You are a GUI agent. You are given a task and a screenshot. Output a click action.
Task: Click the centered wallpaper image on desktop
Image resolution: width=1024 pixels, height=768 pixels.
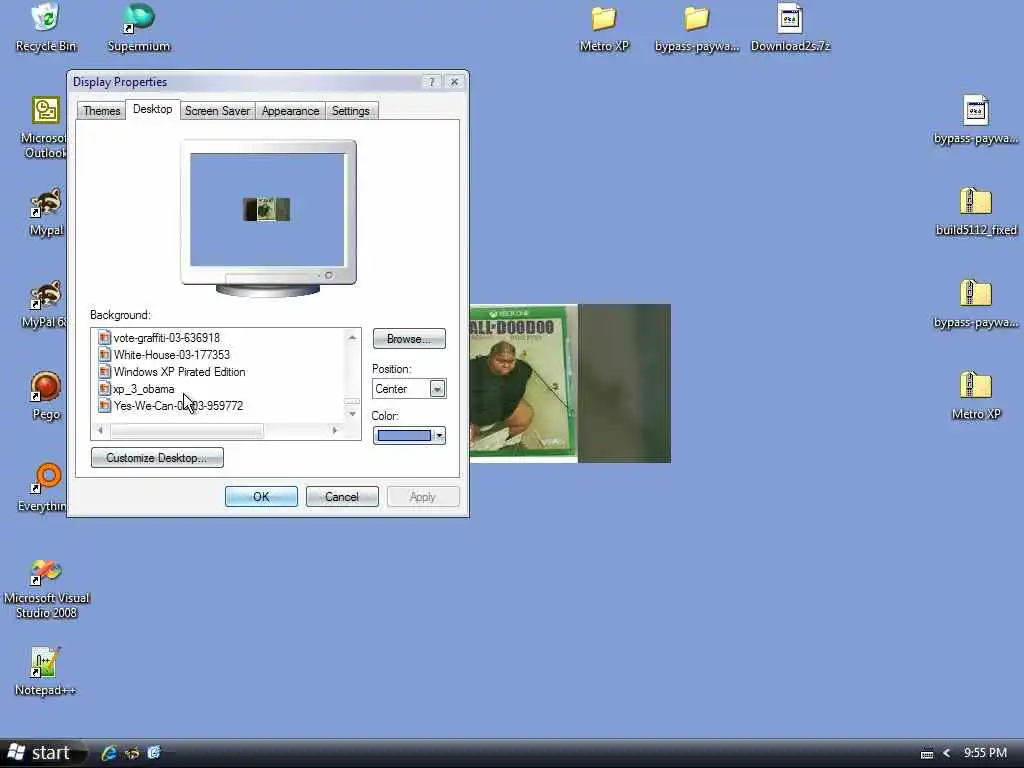(x=569, y=383)
